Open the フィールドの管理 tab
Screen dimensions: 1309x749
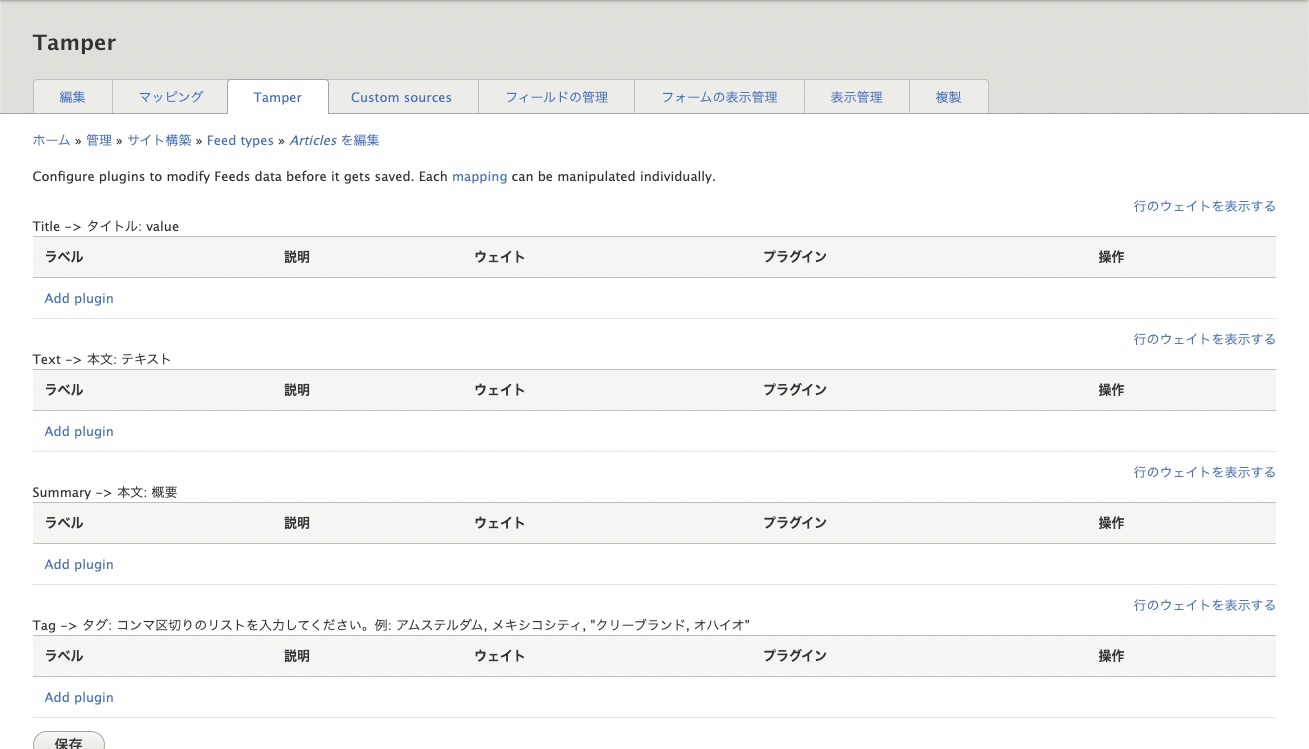click(556, 96)
